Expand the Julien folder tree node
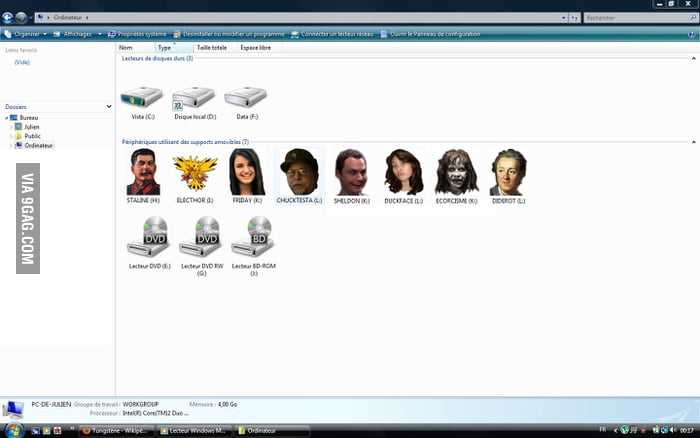 pos(11,126)
